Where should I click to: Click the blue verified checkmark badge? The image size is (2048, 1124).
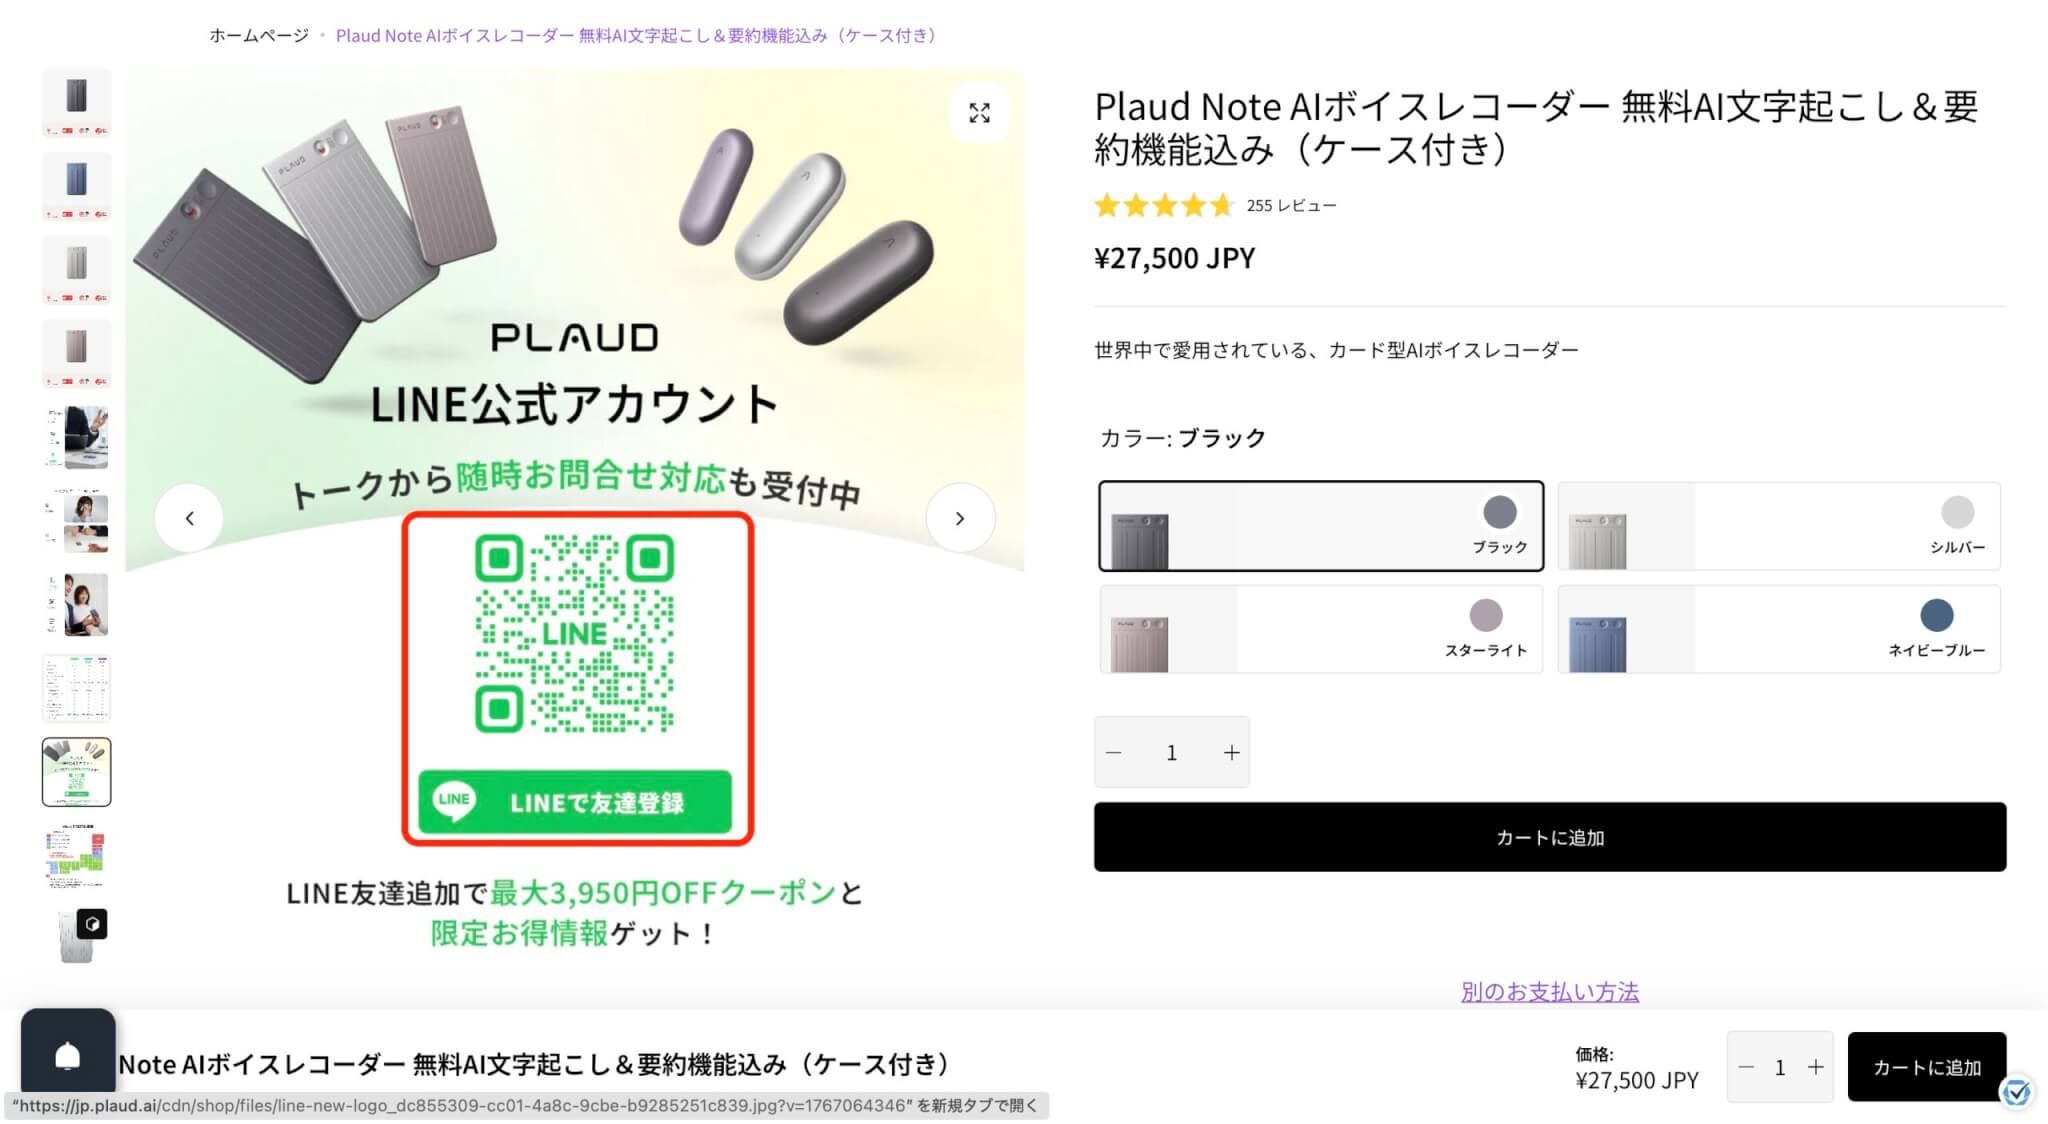pos(2016,1092)
